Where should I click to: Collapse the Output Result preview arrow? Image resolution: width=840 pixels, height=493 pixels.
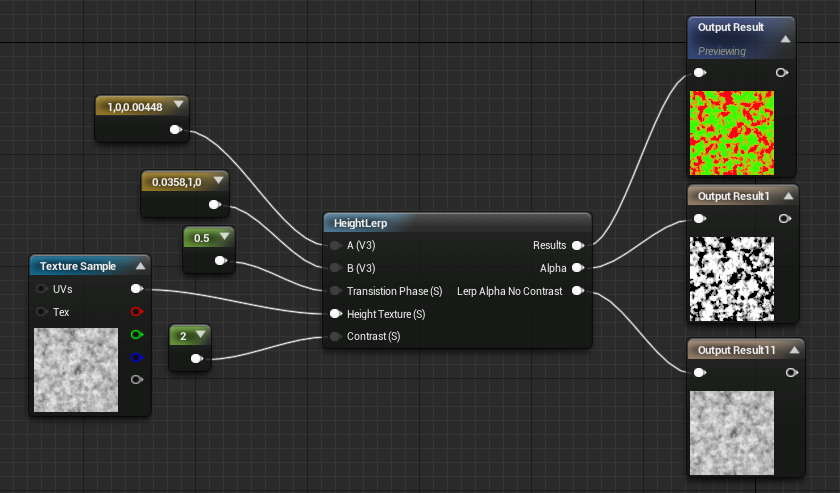point(785,39)
